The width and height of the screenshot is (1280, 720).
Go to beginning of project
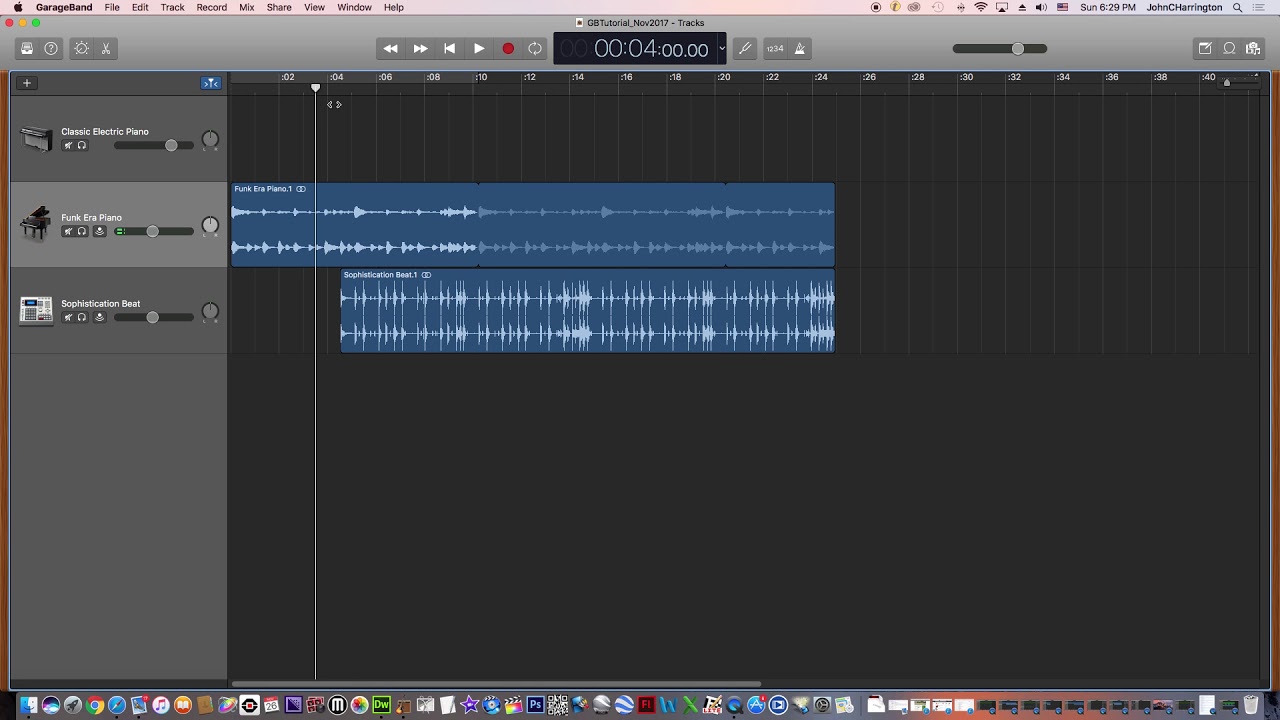[450, 48]
